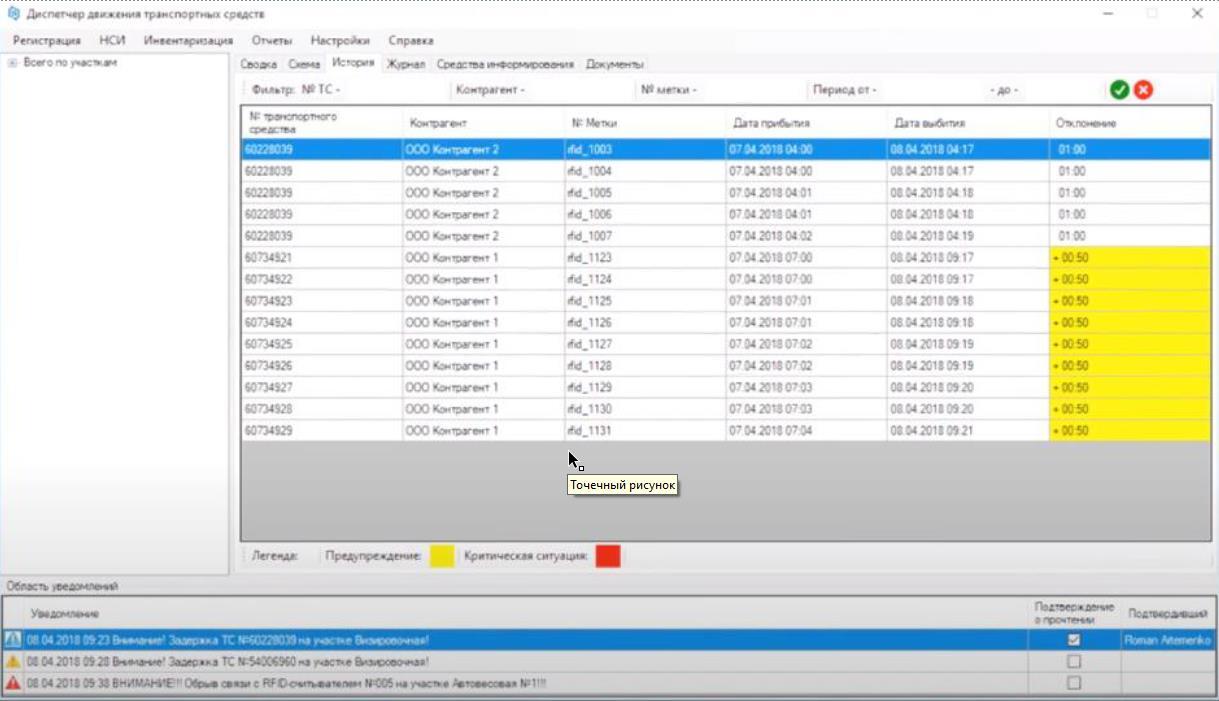Select the row with tag 'rfid_1005'

[726, 193]
